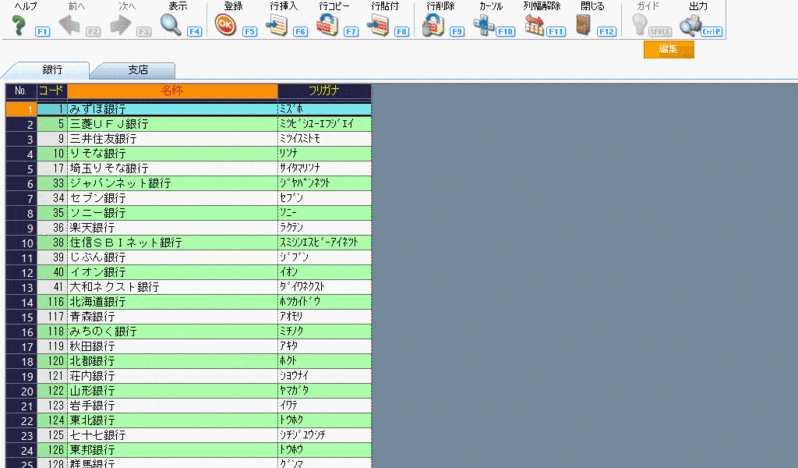The width and height of the screenshot is (798, 468).
Task: Click the F4 key badge
Action: pyautogui.click(x=194, y=32)
